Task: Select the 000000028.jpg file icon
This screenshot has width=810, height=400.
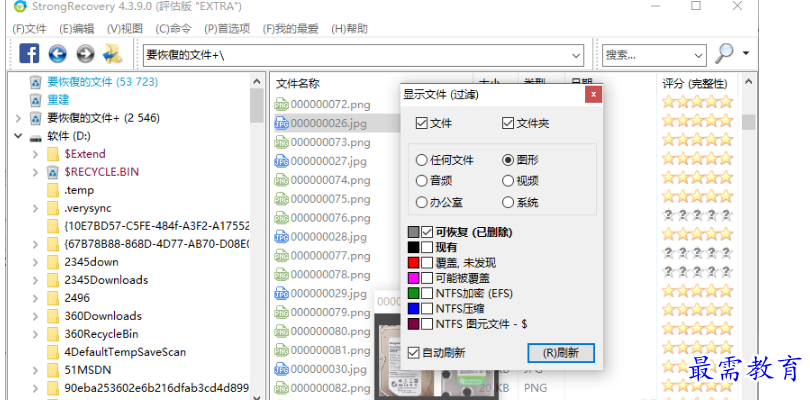Action: tap(281, 237)
